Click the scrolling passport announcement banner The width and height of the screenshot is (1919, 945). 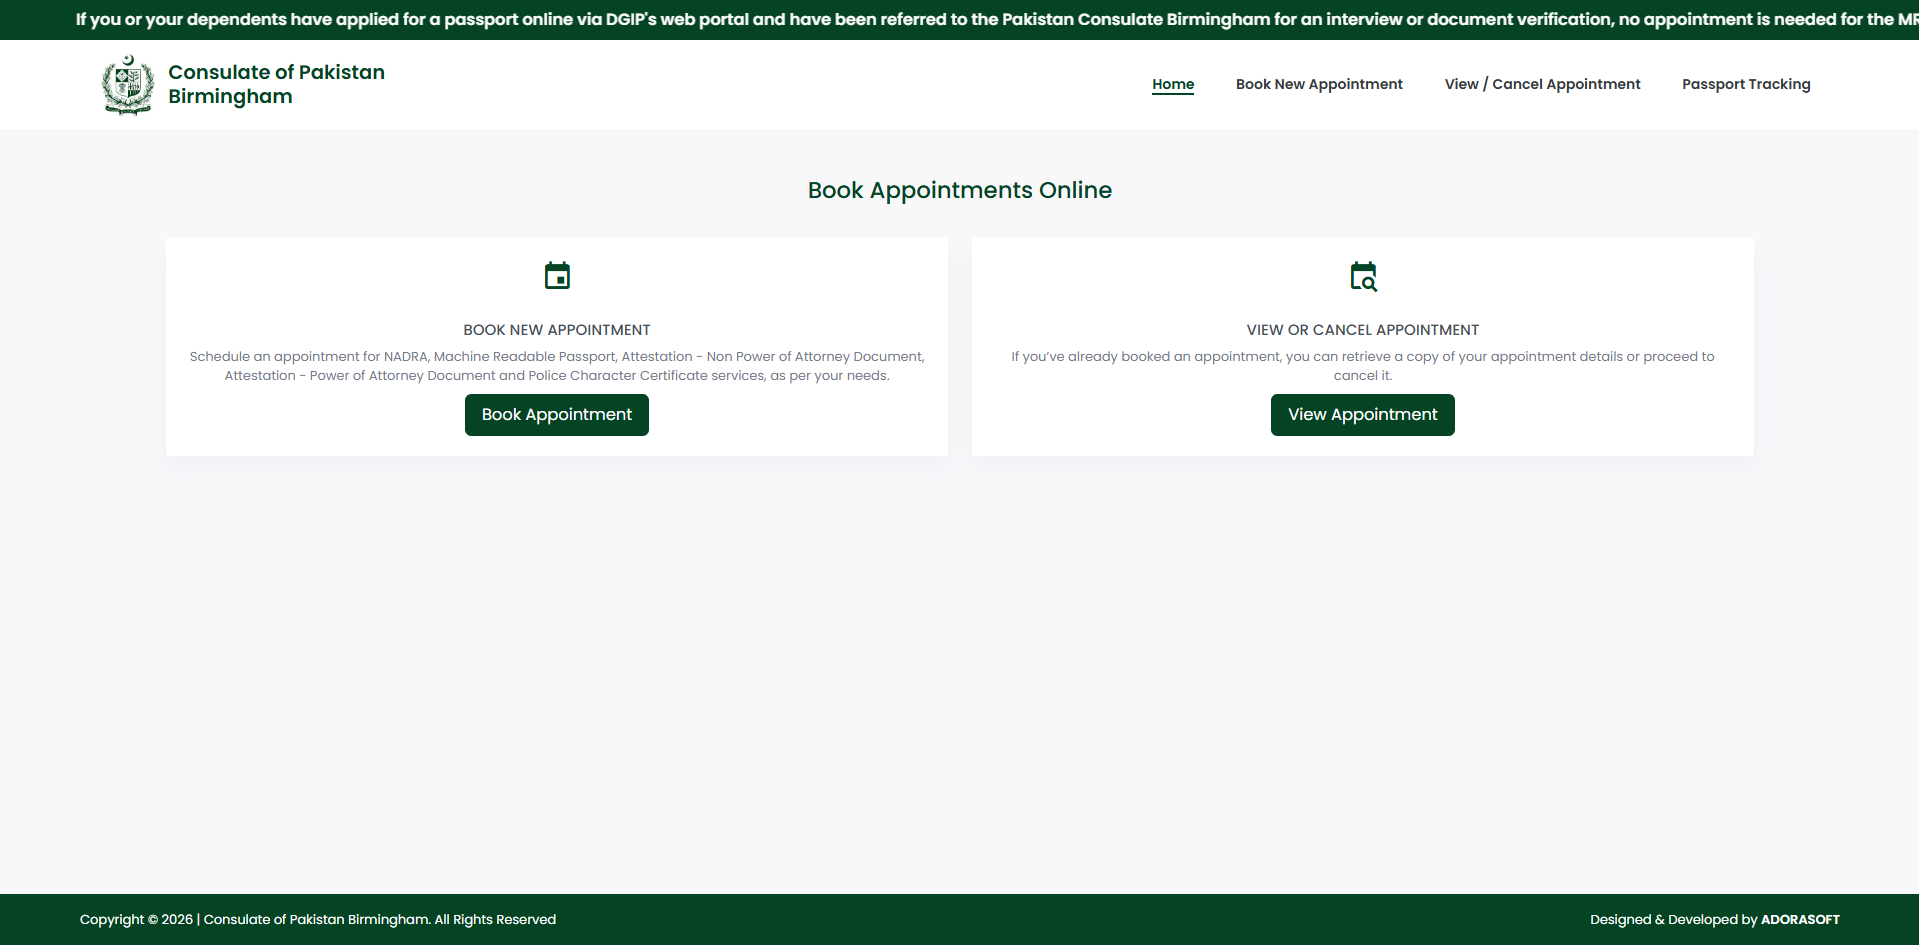point(960,19)
